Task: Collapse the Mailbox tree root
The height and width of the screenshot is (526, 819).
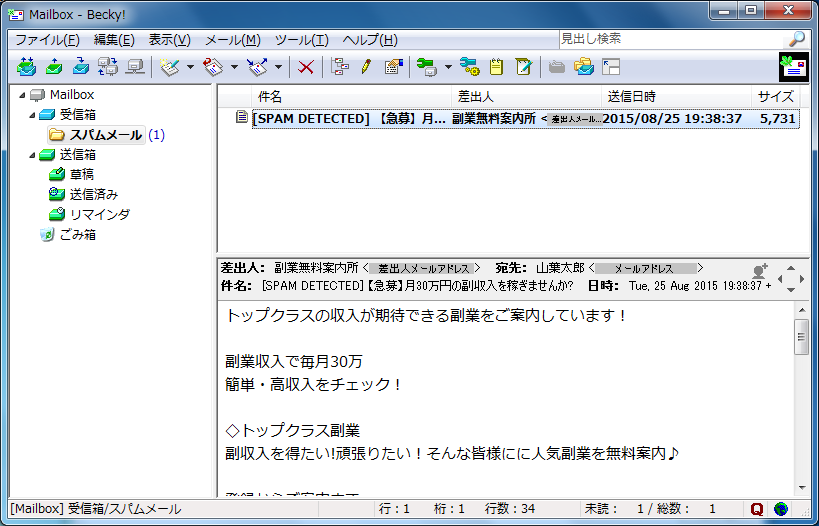Action: (x=22, y=95)
